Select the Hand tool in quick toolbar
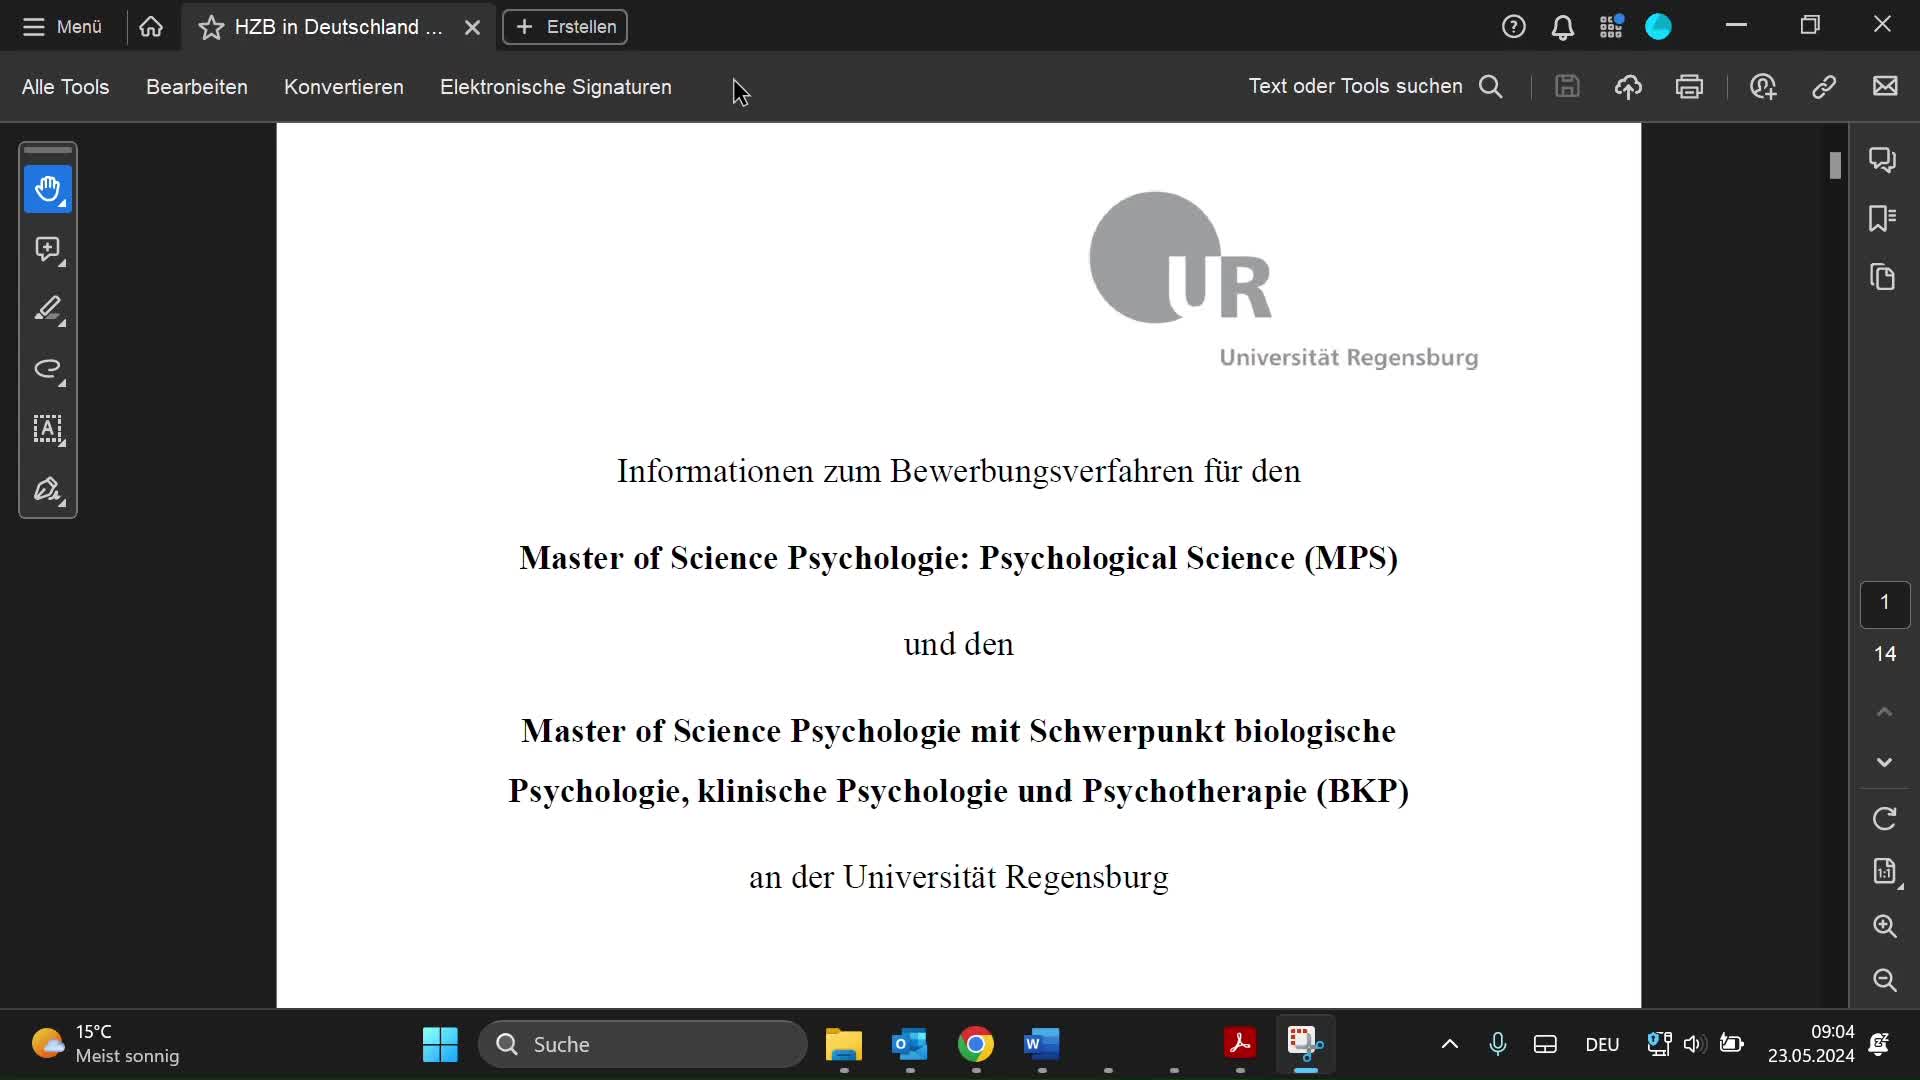Screen dimensions: 1920x1080 pyautogui.click(x=48, y=189)
